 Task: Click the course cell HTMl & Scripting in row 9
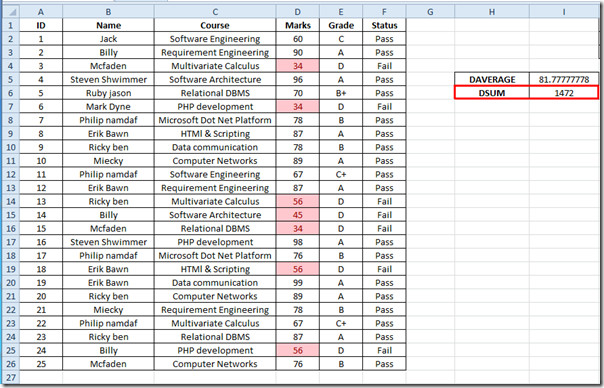tap(215, 134)
